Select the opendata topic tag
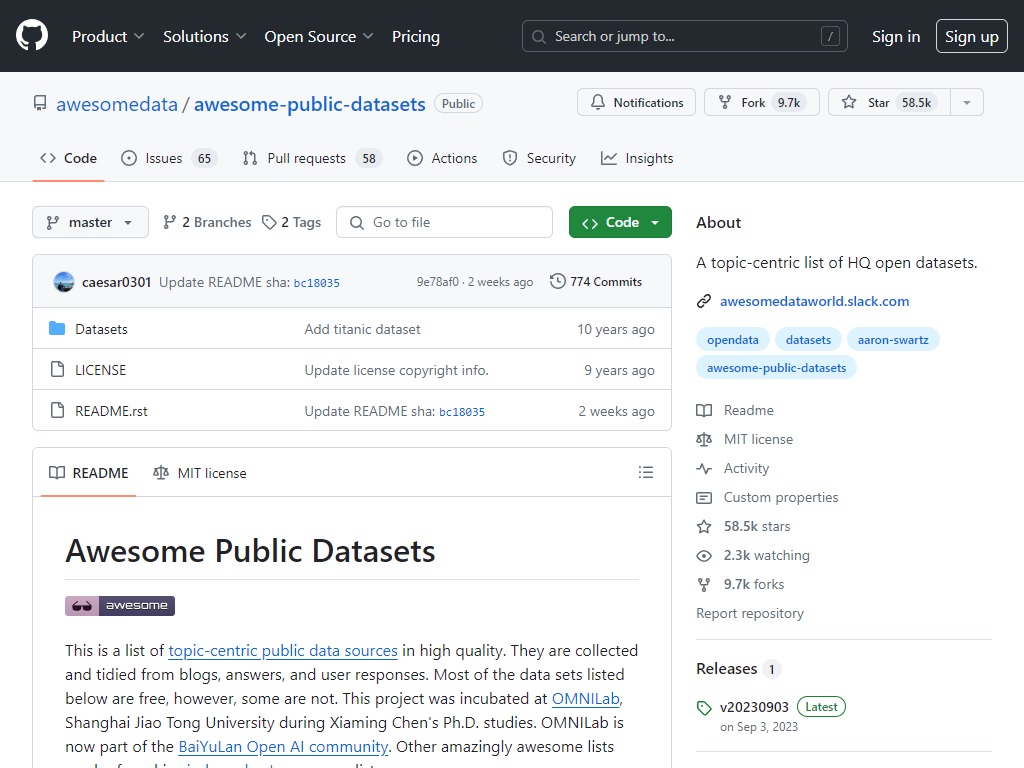This screenshot has height=768, width=1024. [x=733, y=340]
